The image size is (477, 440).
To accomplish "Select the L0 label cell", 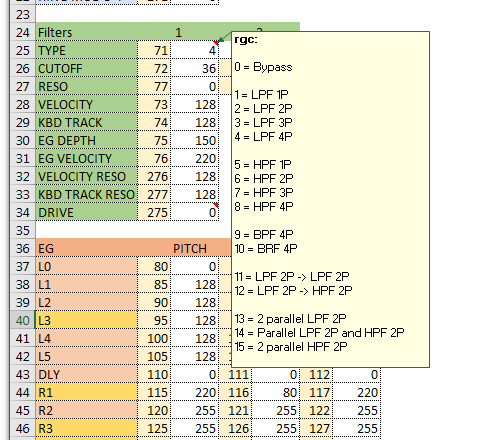I will point(86,267).
